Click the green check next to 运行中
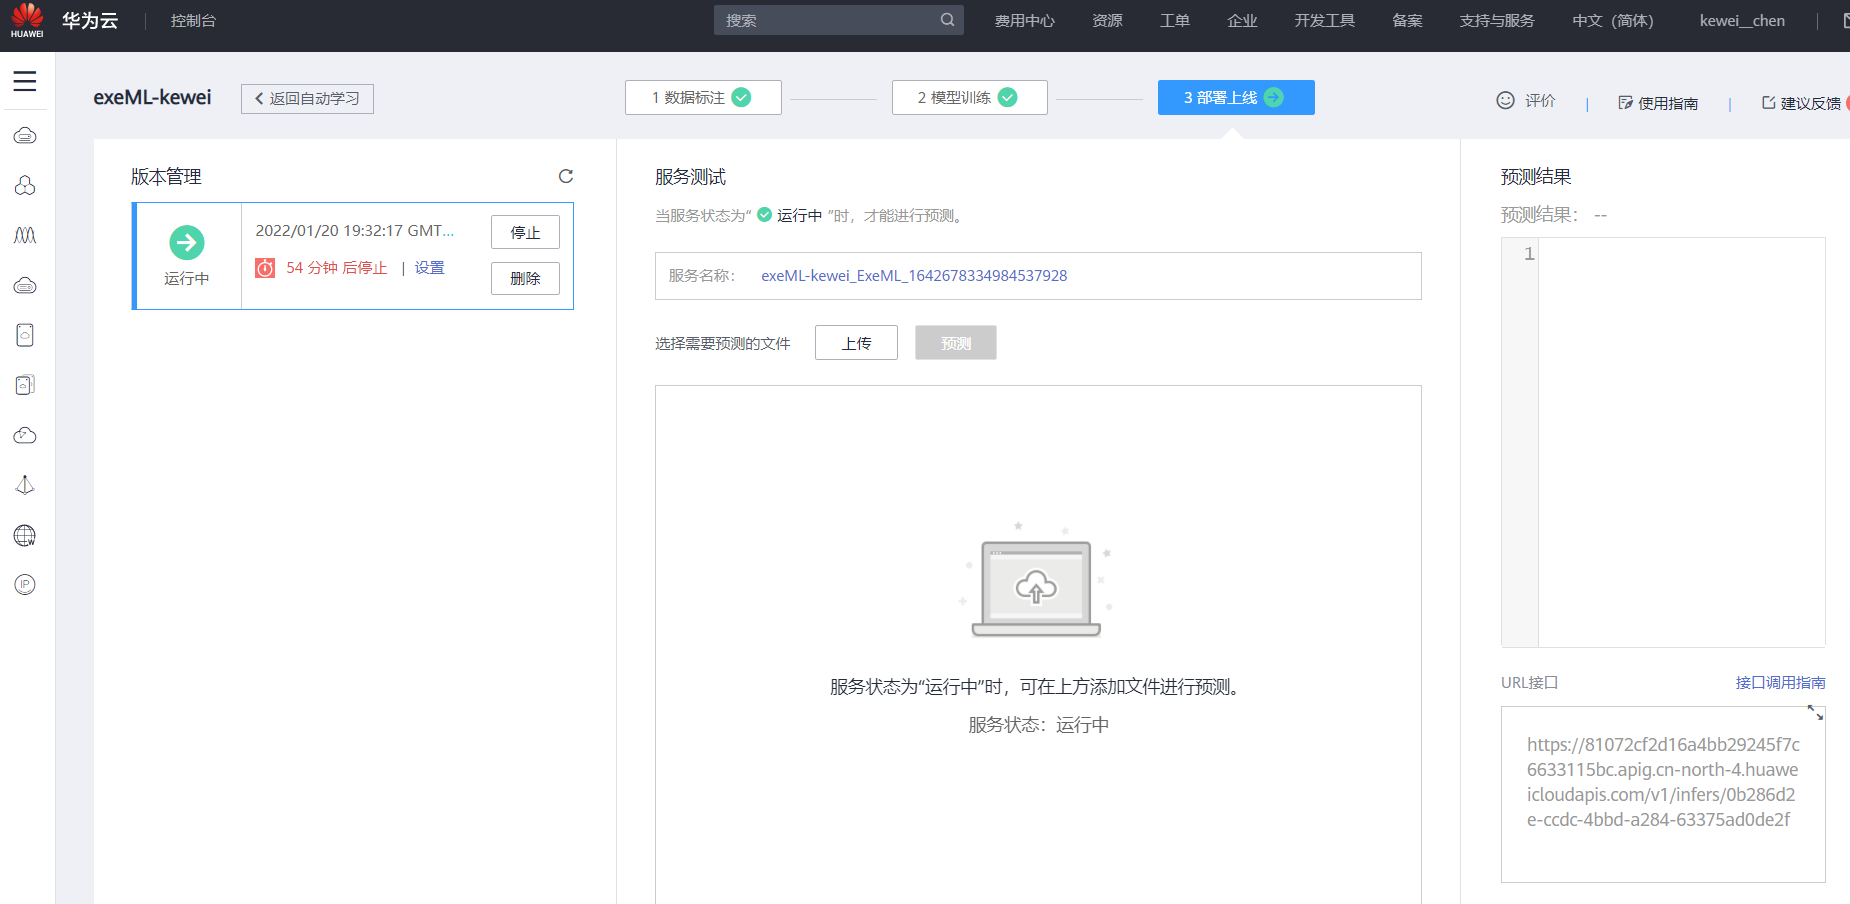This screenshot has width=1850, height=904. (765, 215)
